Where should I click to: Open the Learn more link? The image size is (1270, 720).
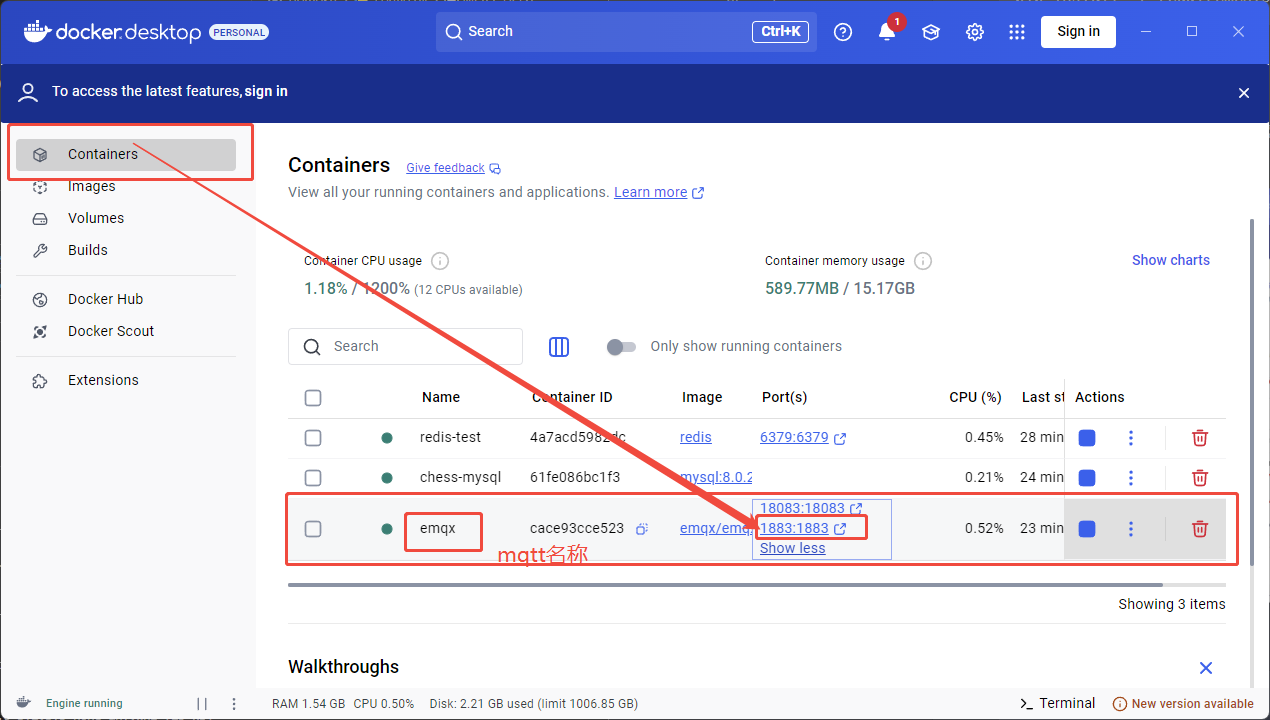(659, 192)
